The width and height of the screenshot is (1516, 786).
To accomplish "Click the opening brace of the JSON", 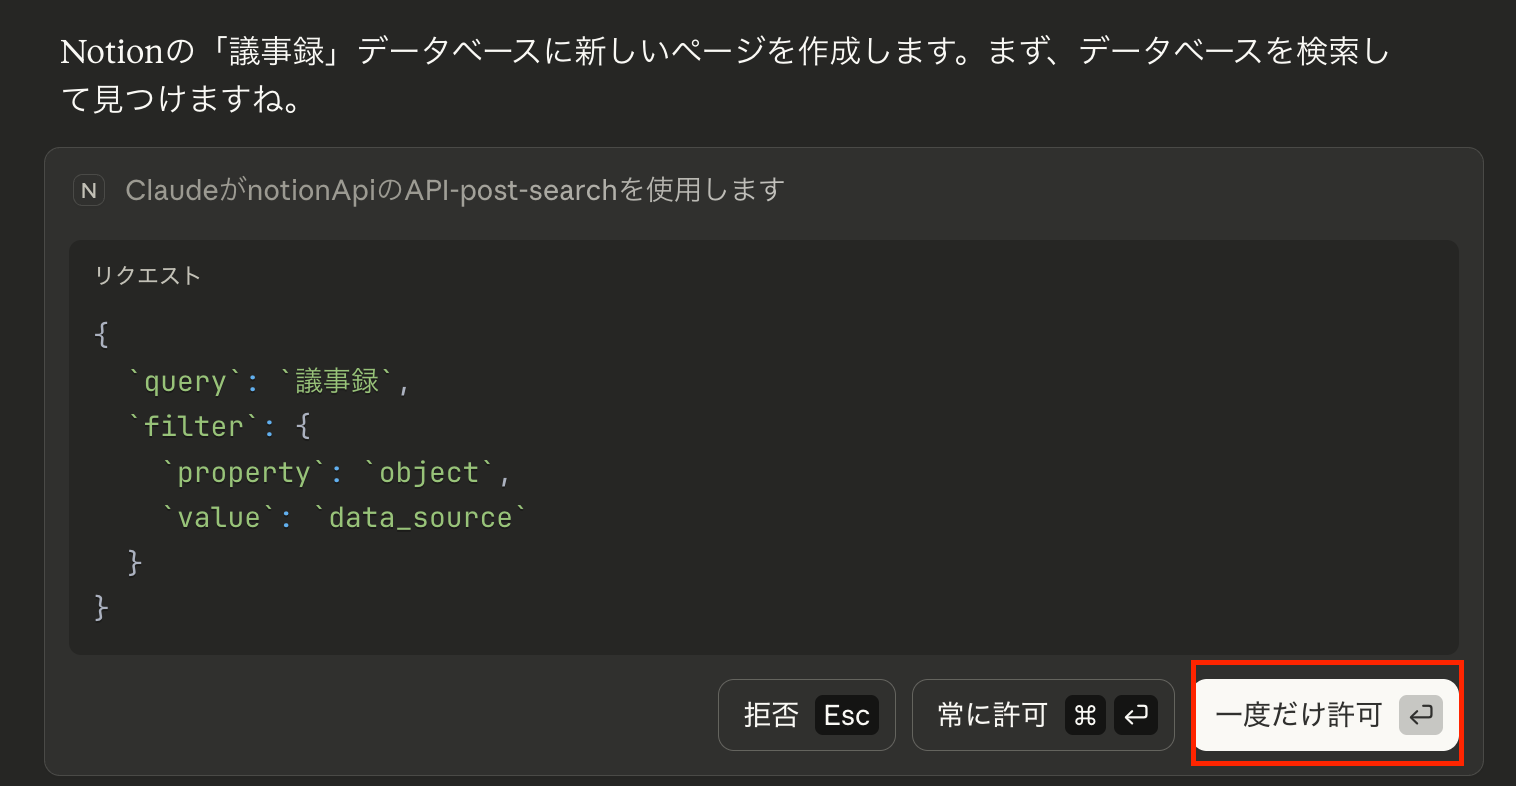I will click(101, 334).
